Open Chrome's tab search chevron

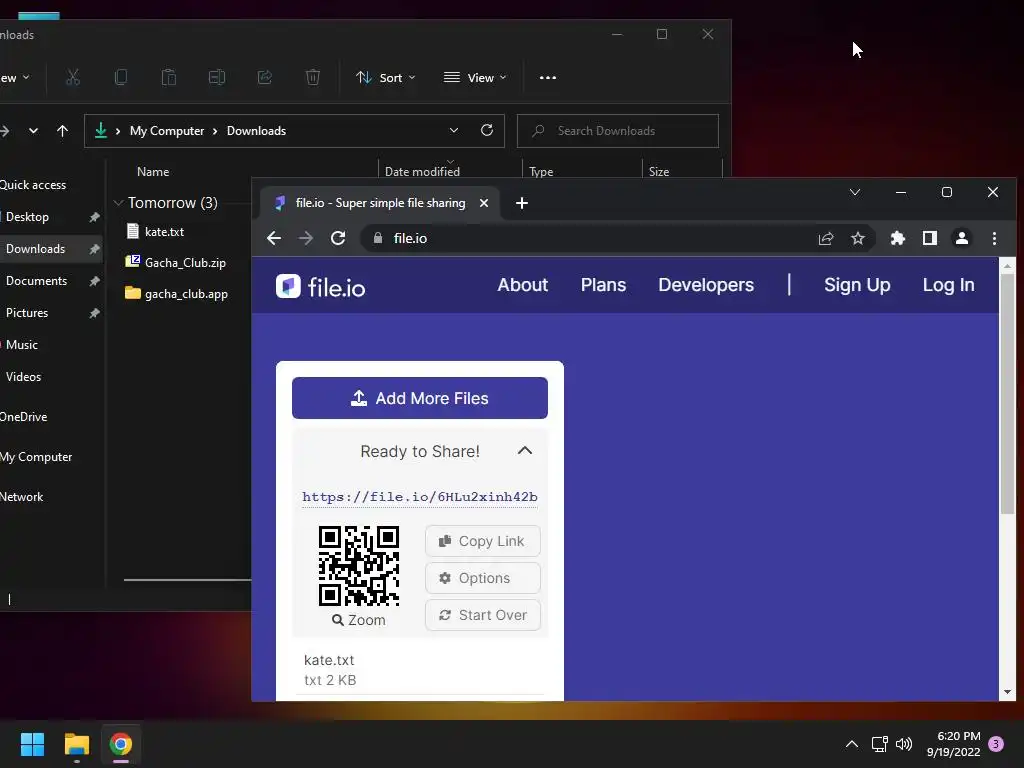tap(854, 192)
